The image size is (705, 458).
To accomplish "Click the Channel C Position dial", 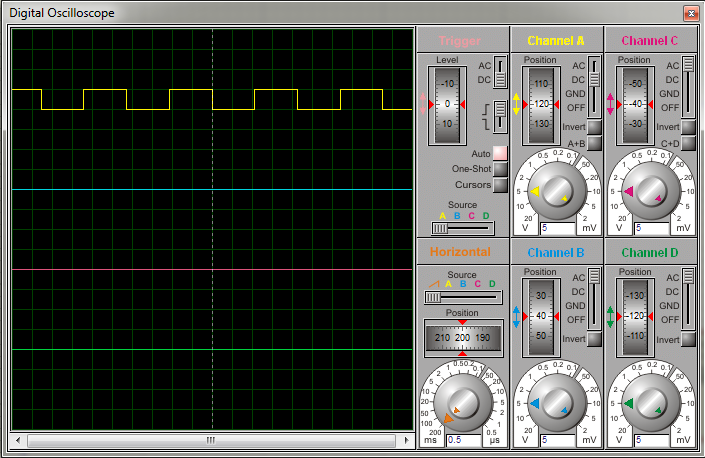I will pyautogui.click(x=635, y=106).
